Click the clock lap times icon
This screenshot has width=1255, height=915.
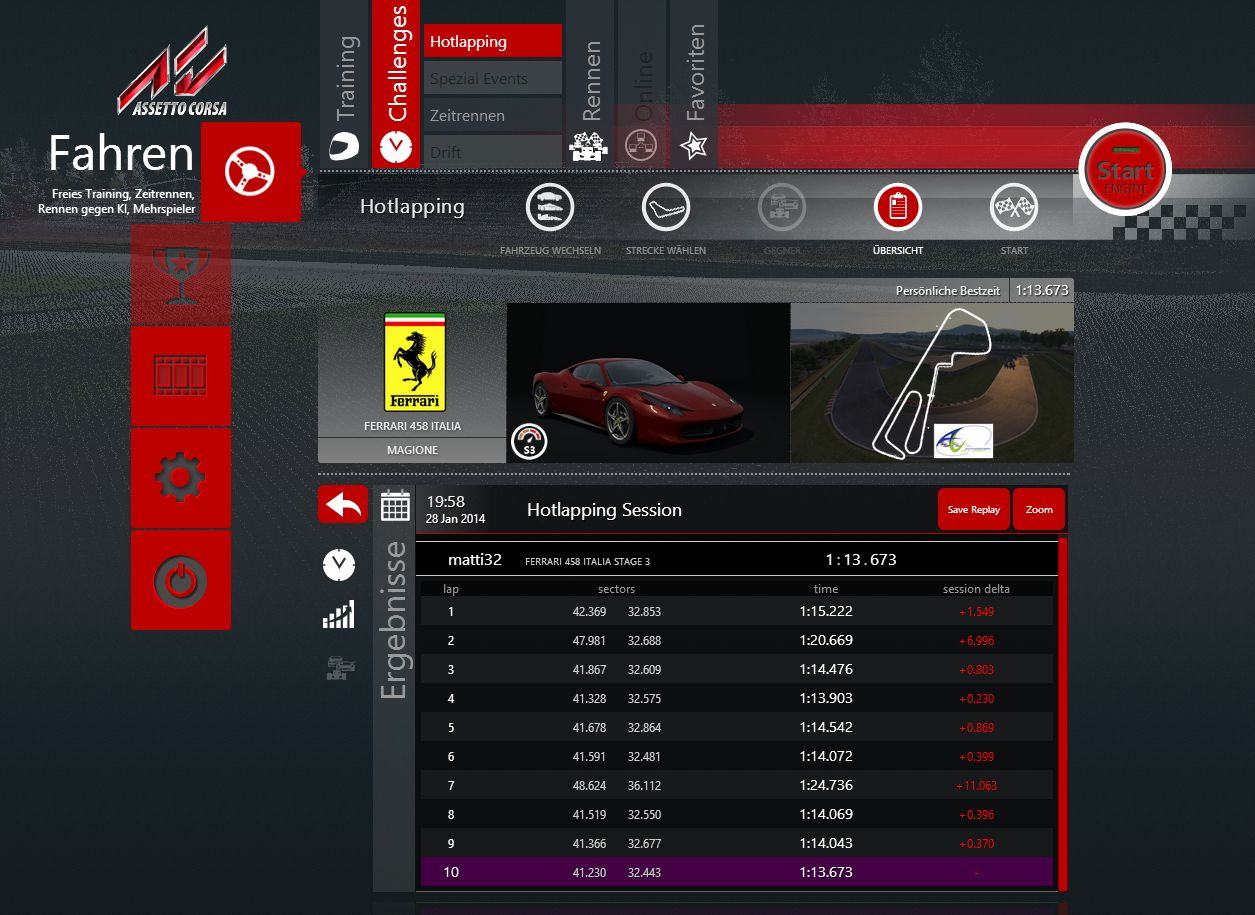339,565
